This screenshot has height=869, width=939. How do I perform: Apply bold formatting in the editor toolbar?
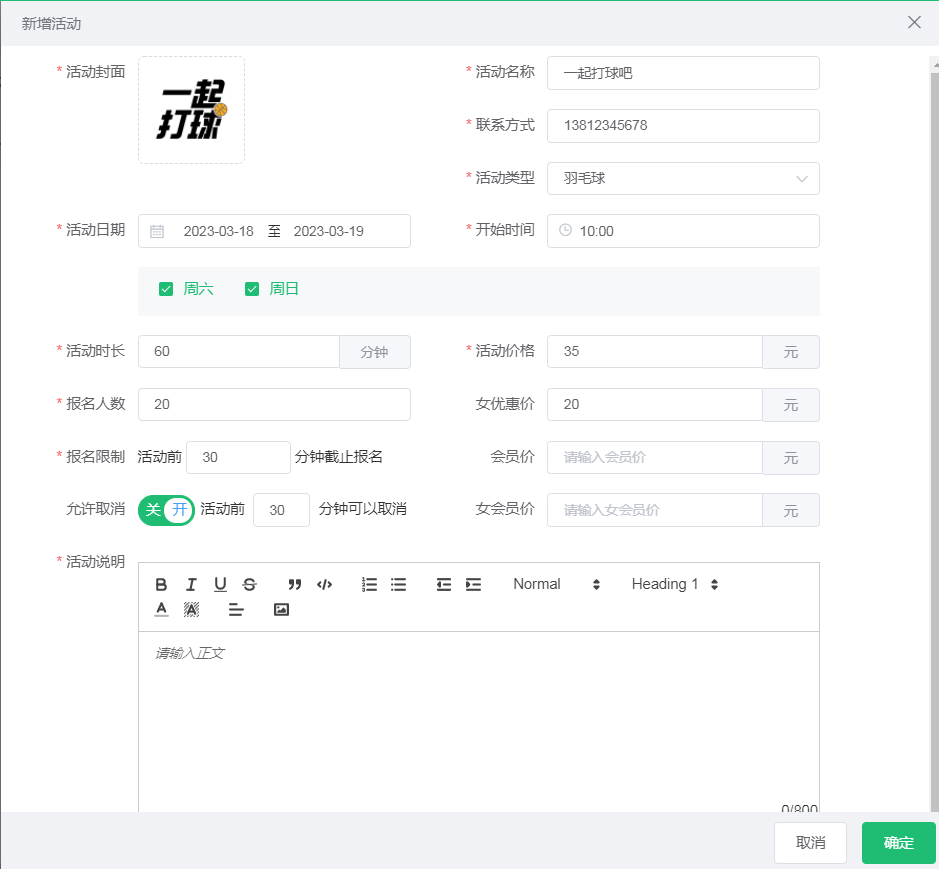tap(161, 584)
